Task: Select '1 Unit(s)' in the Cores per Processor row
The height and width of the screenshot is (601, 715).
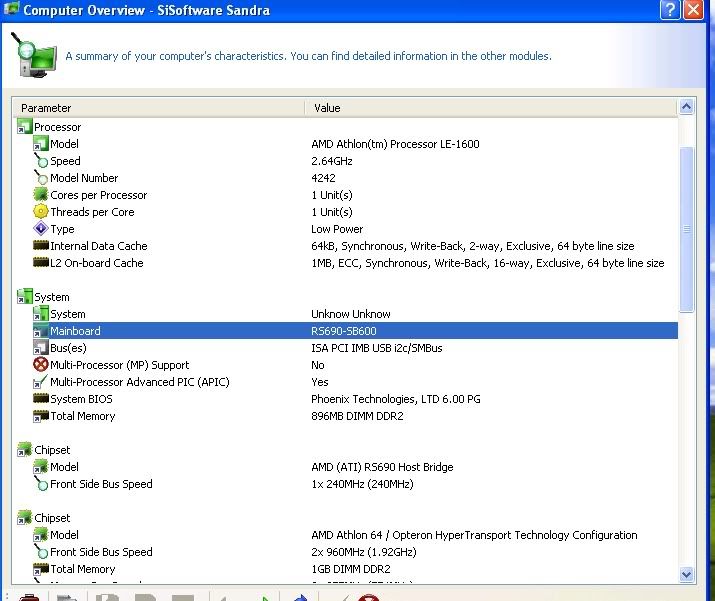Action: pyautogui.click(x=332, y=195)
